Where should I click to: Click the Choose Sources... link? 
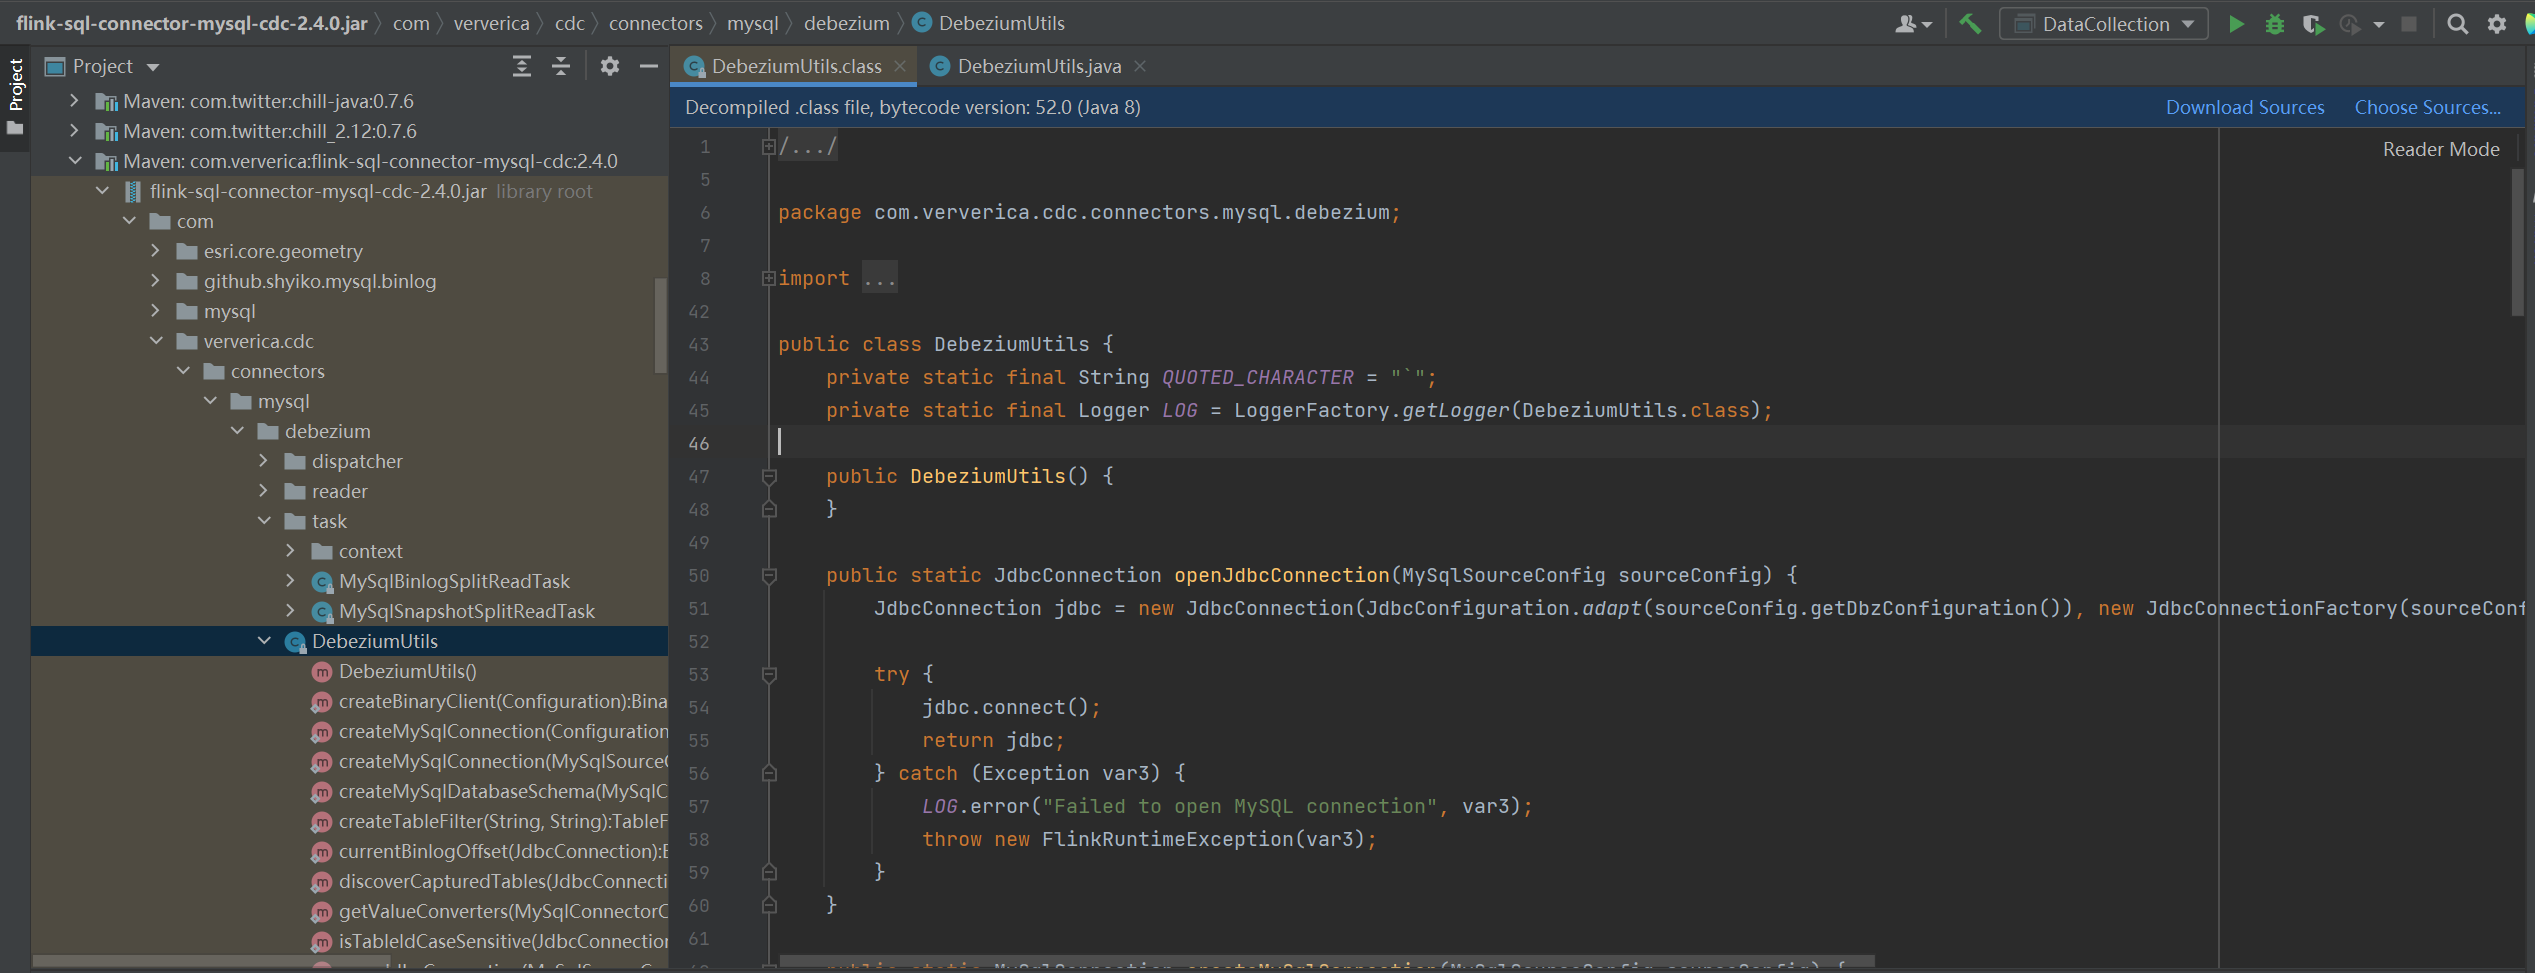2427,107
